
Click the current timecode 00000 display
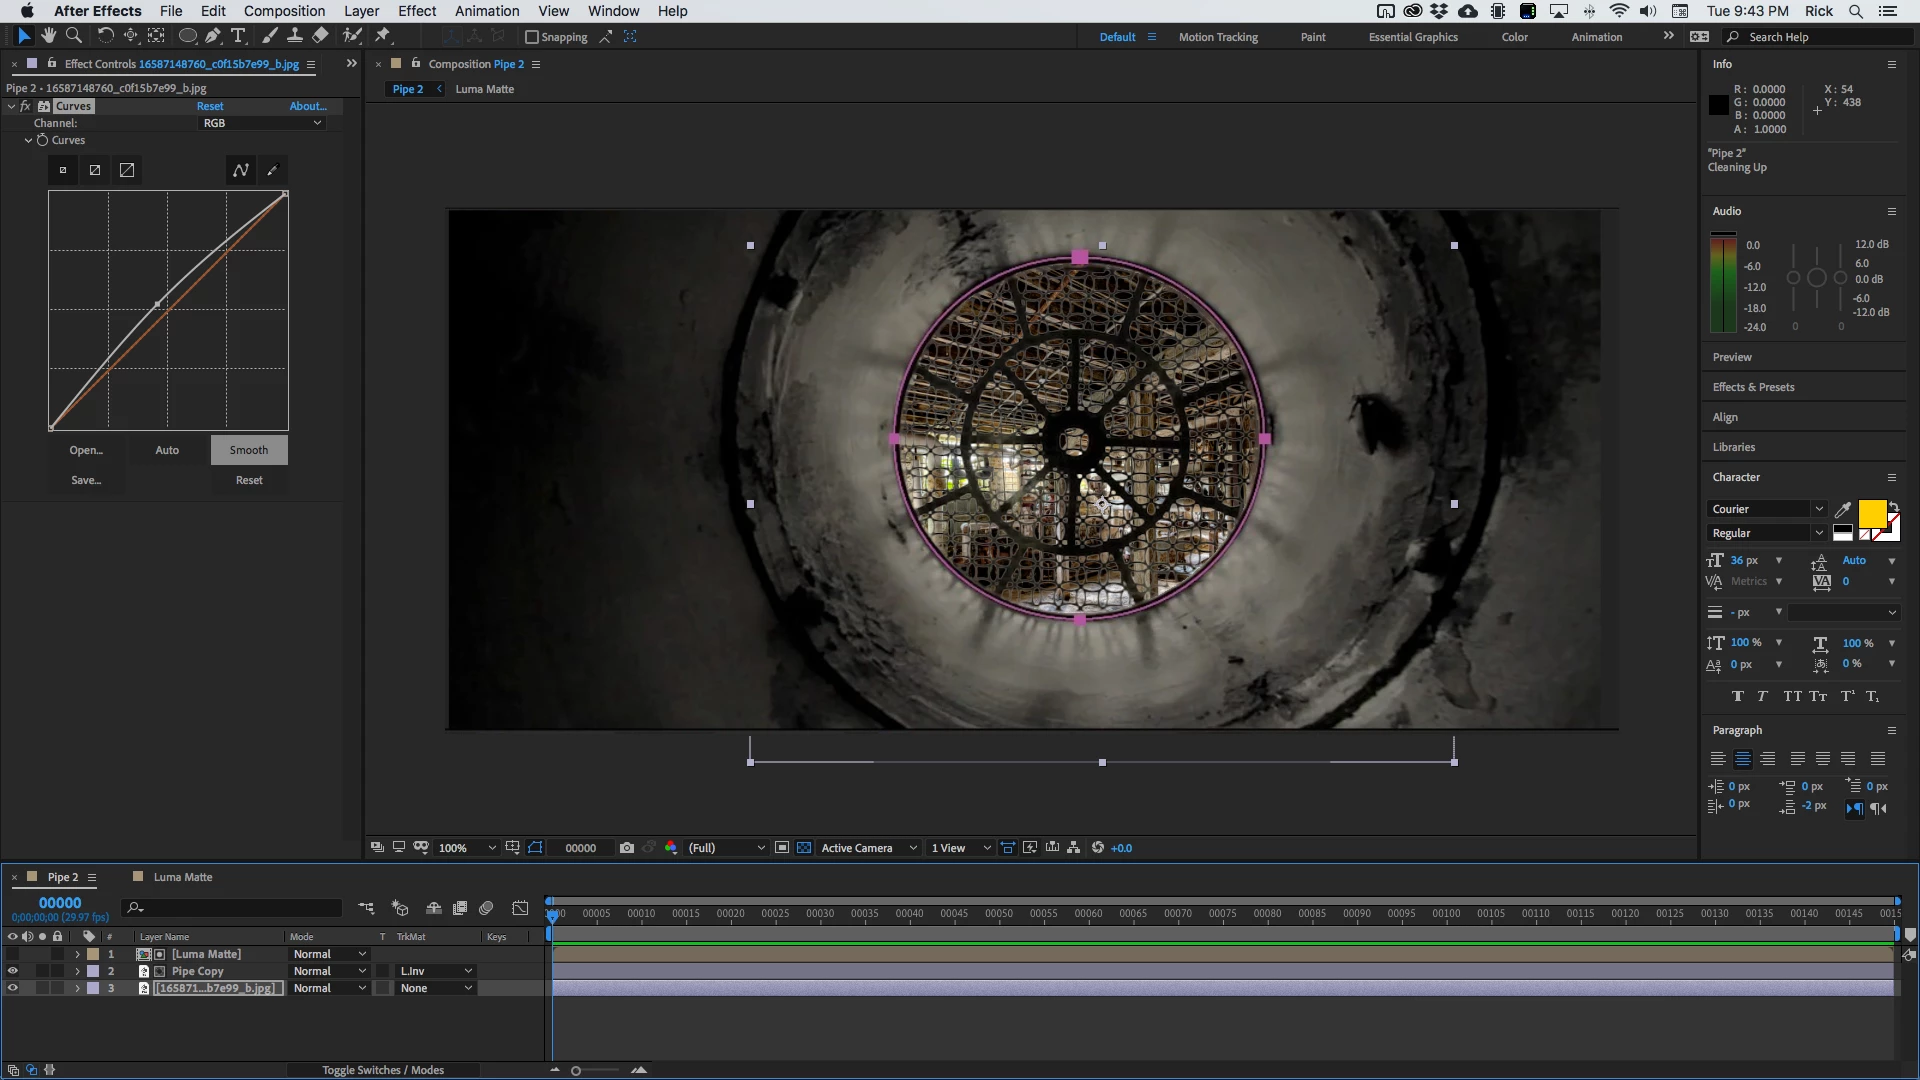(60, 902)
